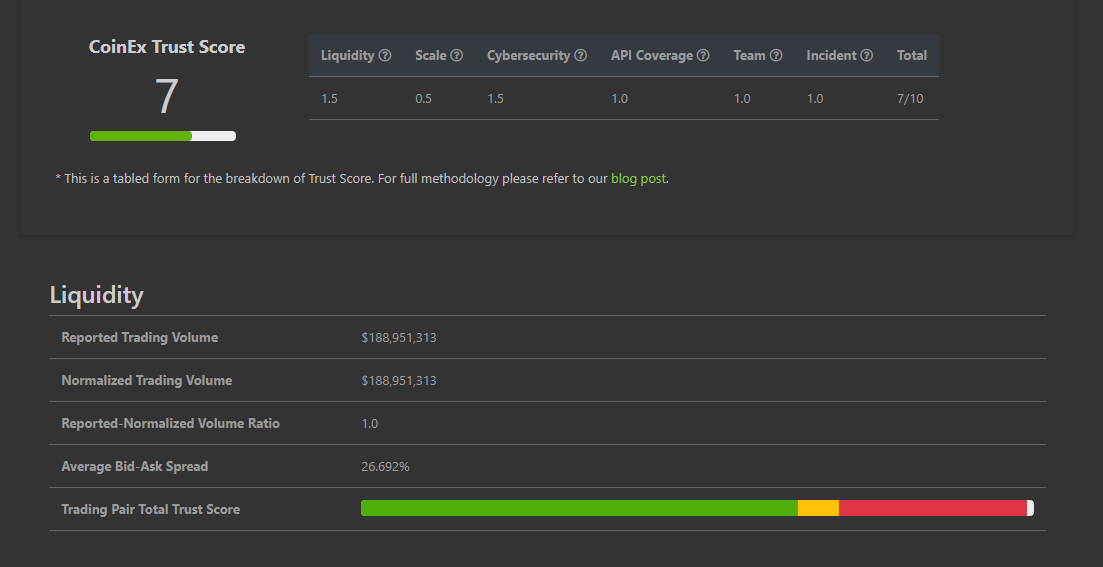Click the Incident help question-mark icon
Viewport: 1103px width, 567px height.
(x=867, y=55)
